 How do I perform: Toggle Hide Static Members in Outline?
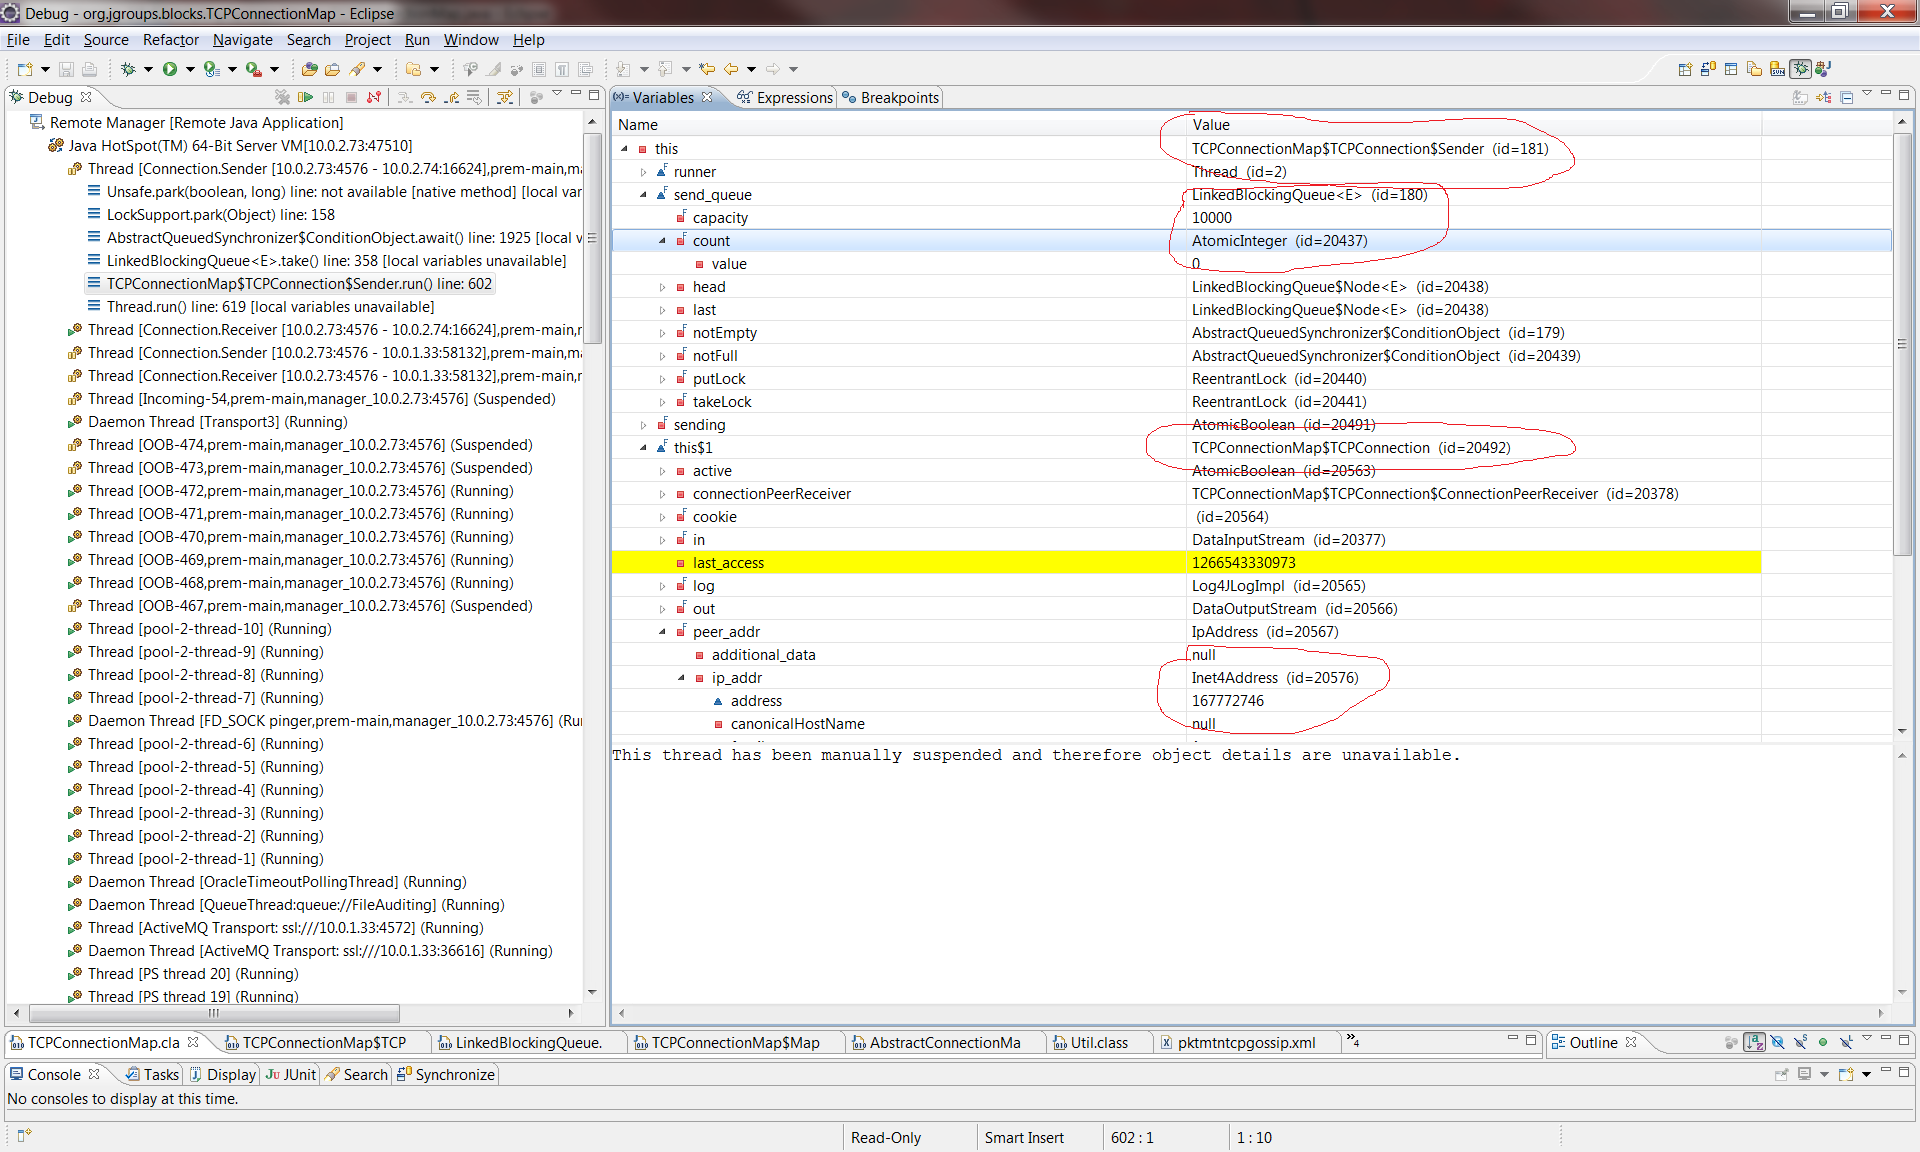pyautogui.click(x=1800, y=1042)
